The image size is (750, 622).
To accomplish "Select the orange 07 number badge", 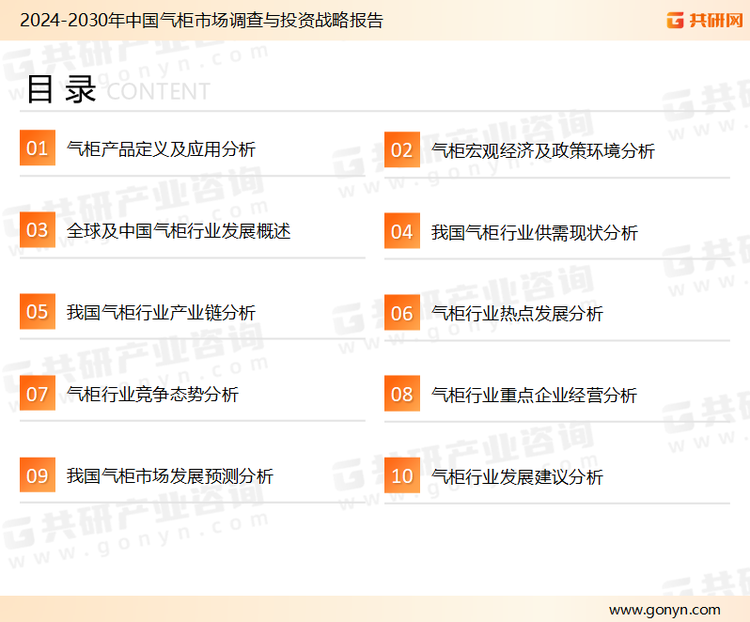I will (37, 394).
